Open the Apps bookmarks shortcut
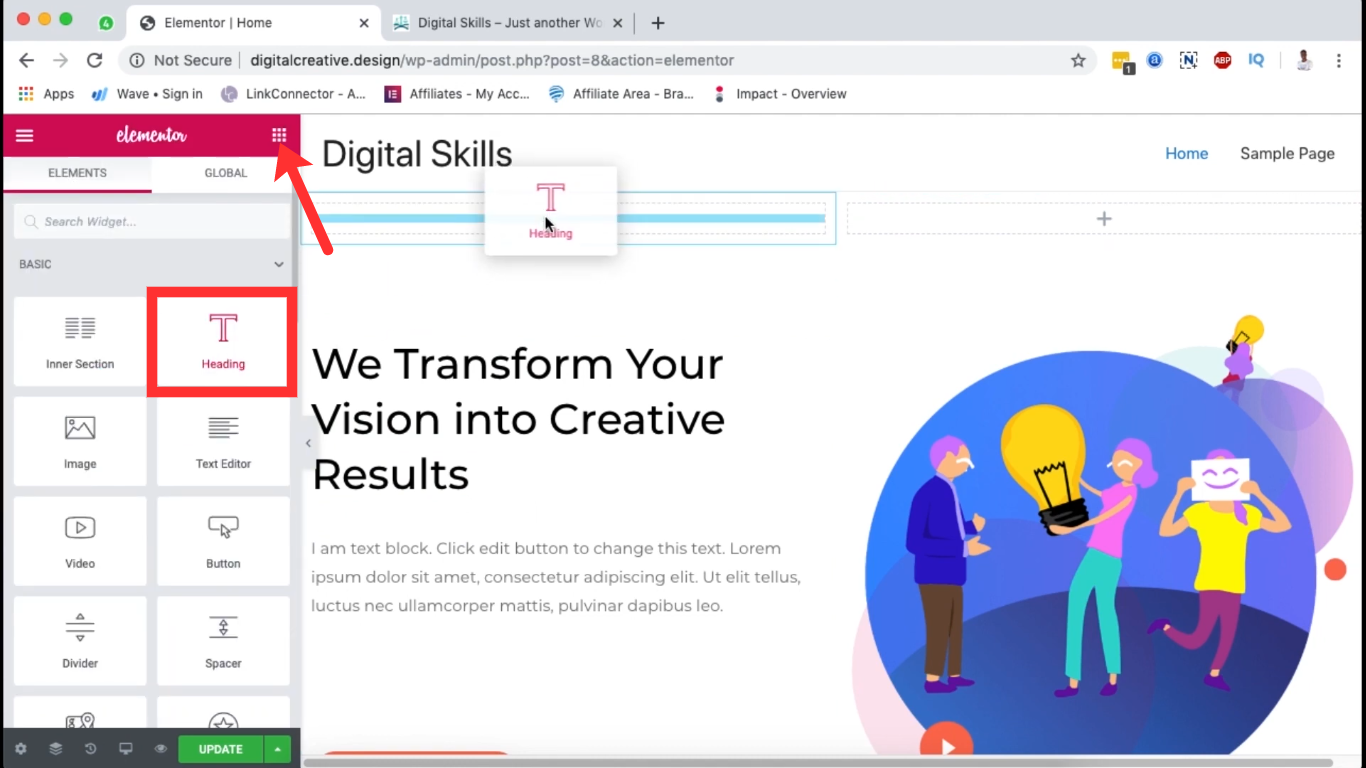 tap(46, 94)
